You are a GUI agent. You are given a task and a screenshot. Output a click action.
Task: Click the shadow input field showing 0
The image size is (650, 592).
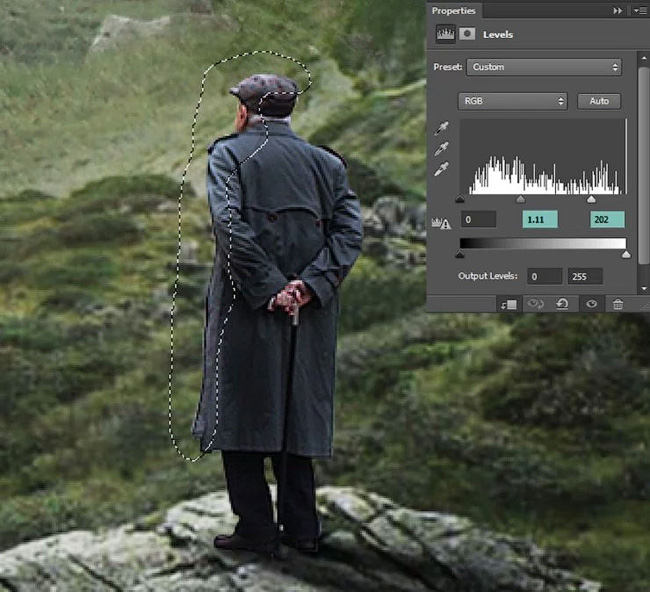pos(479,219)
